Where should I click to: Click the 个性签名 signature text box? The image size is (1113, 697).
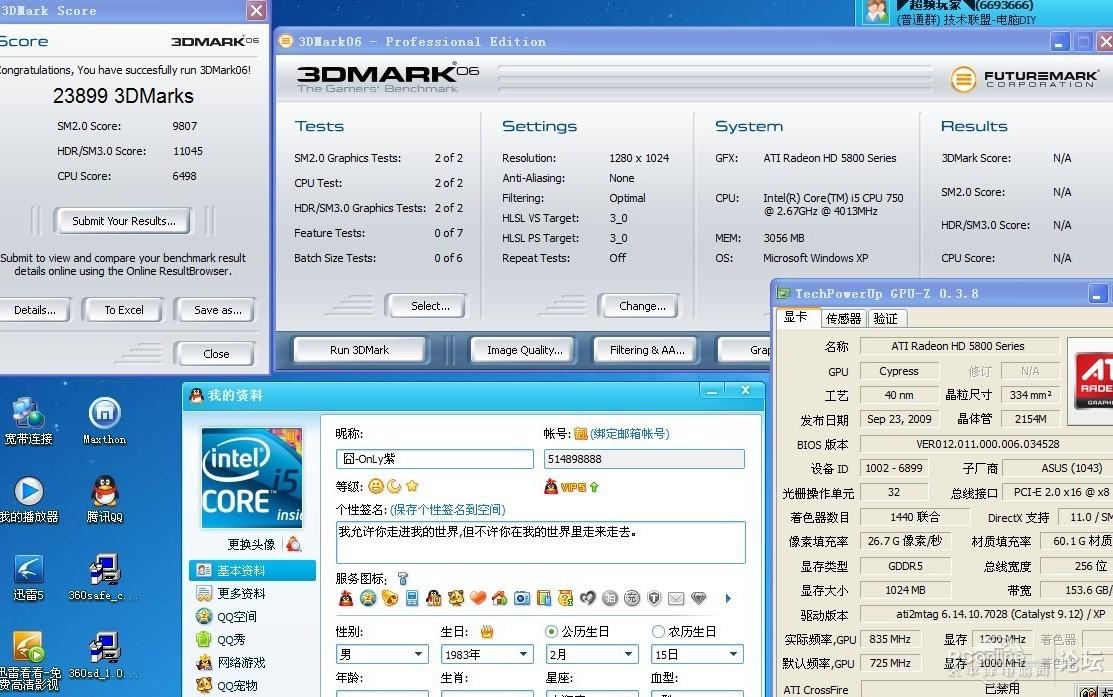(x=540, y=542)
